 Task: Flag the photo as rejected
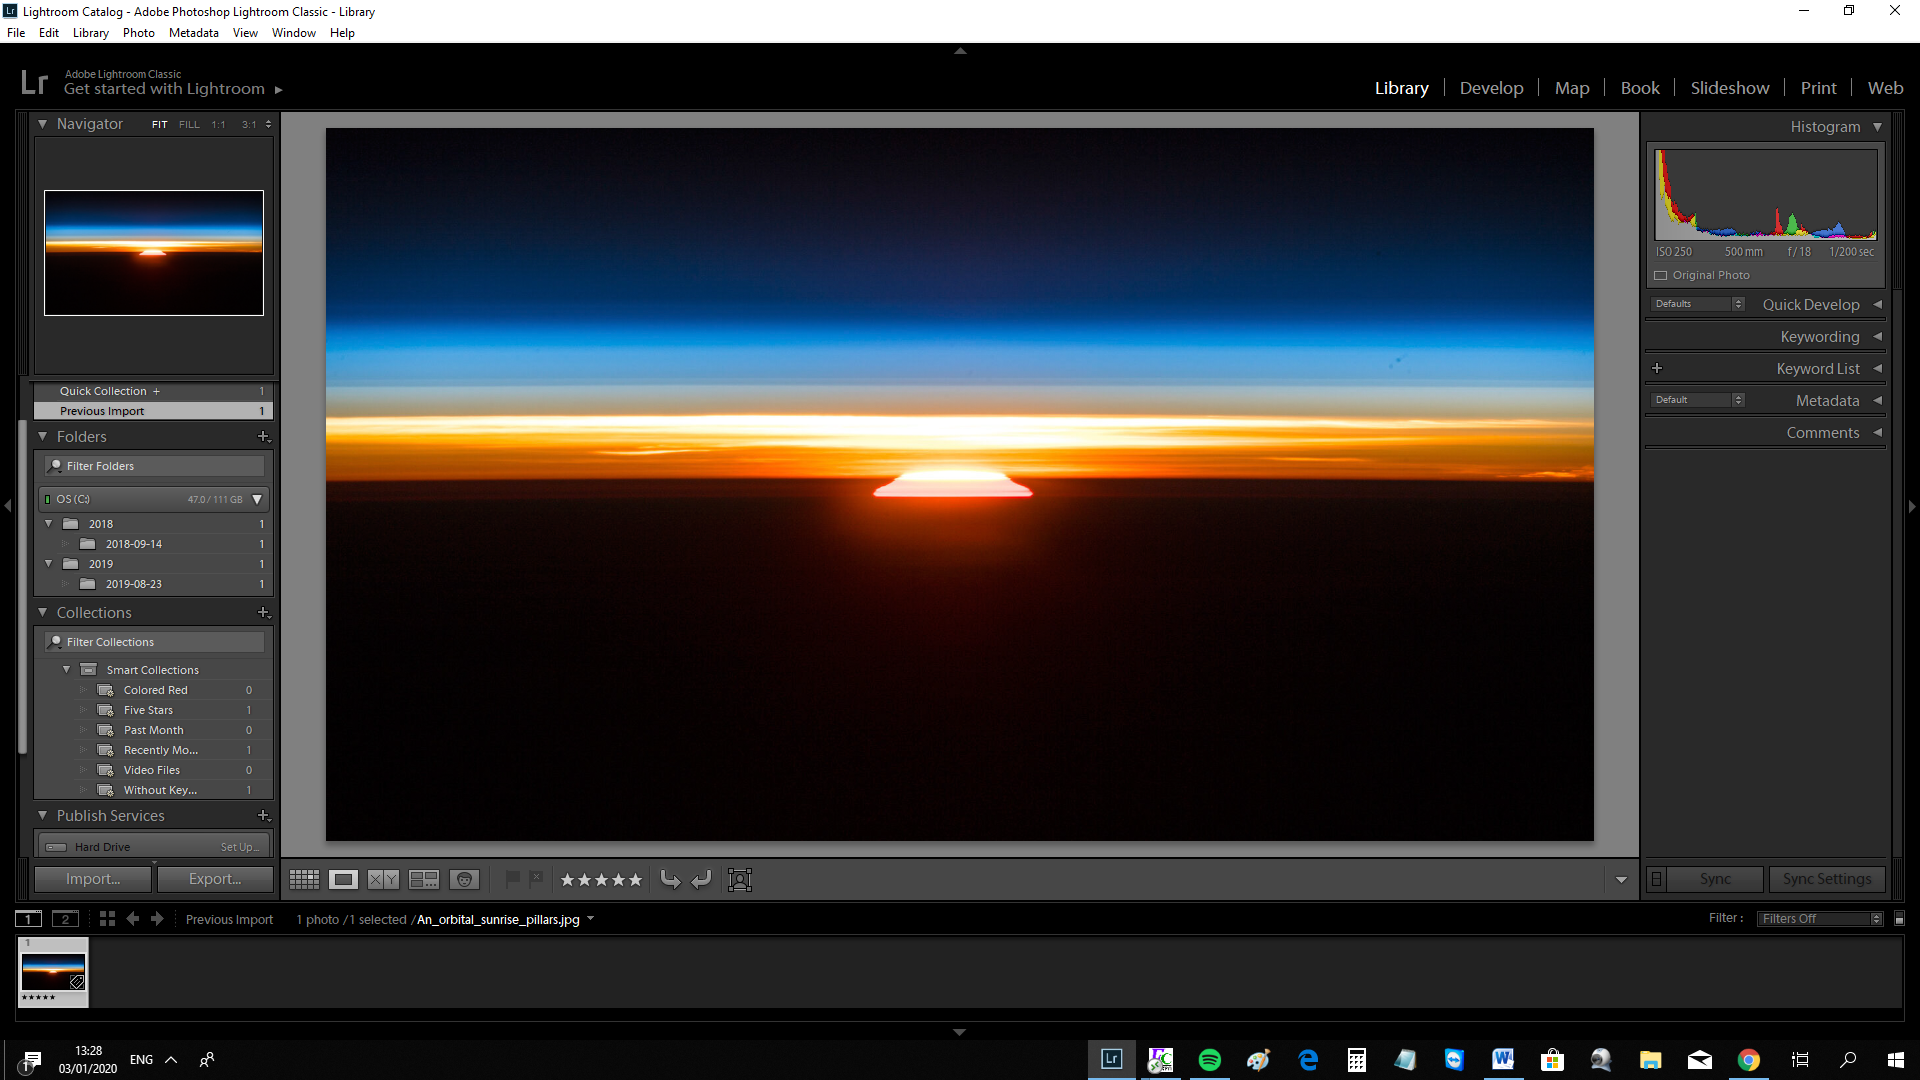click(537, 879)
